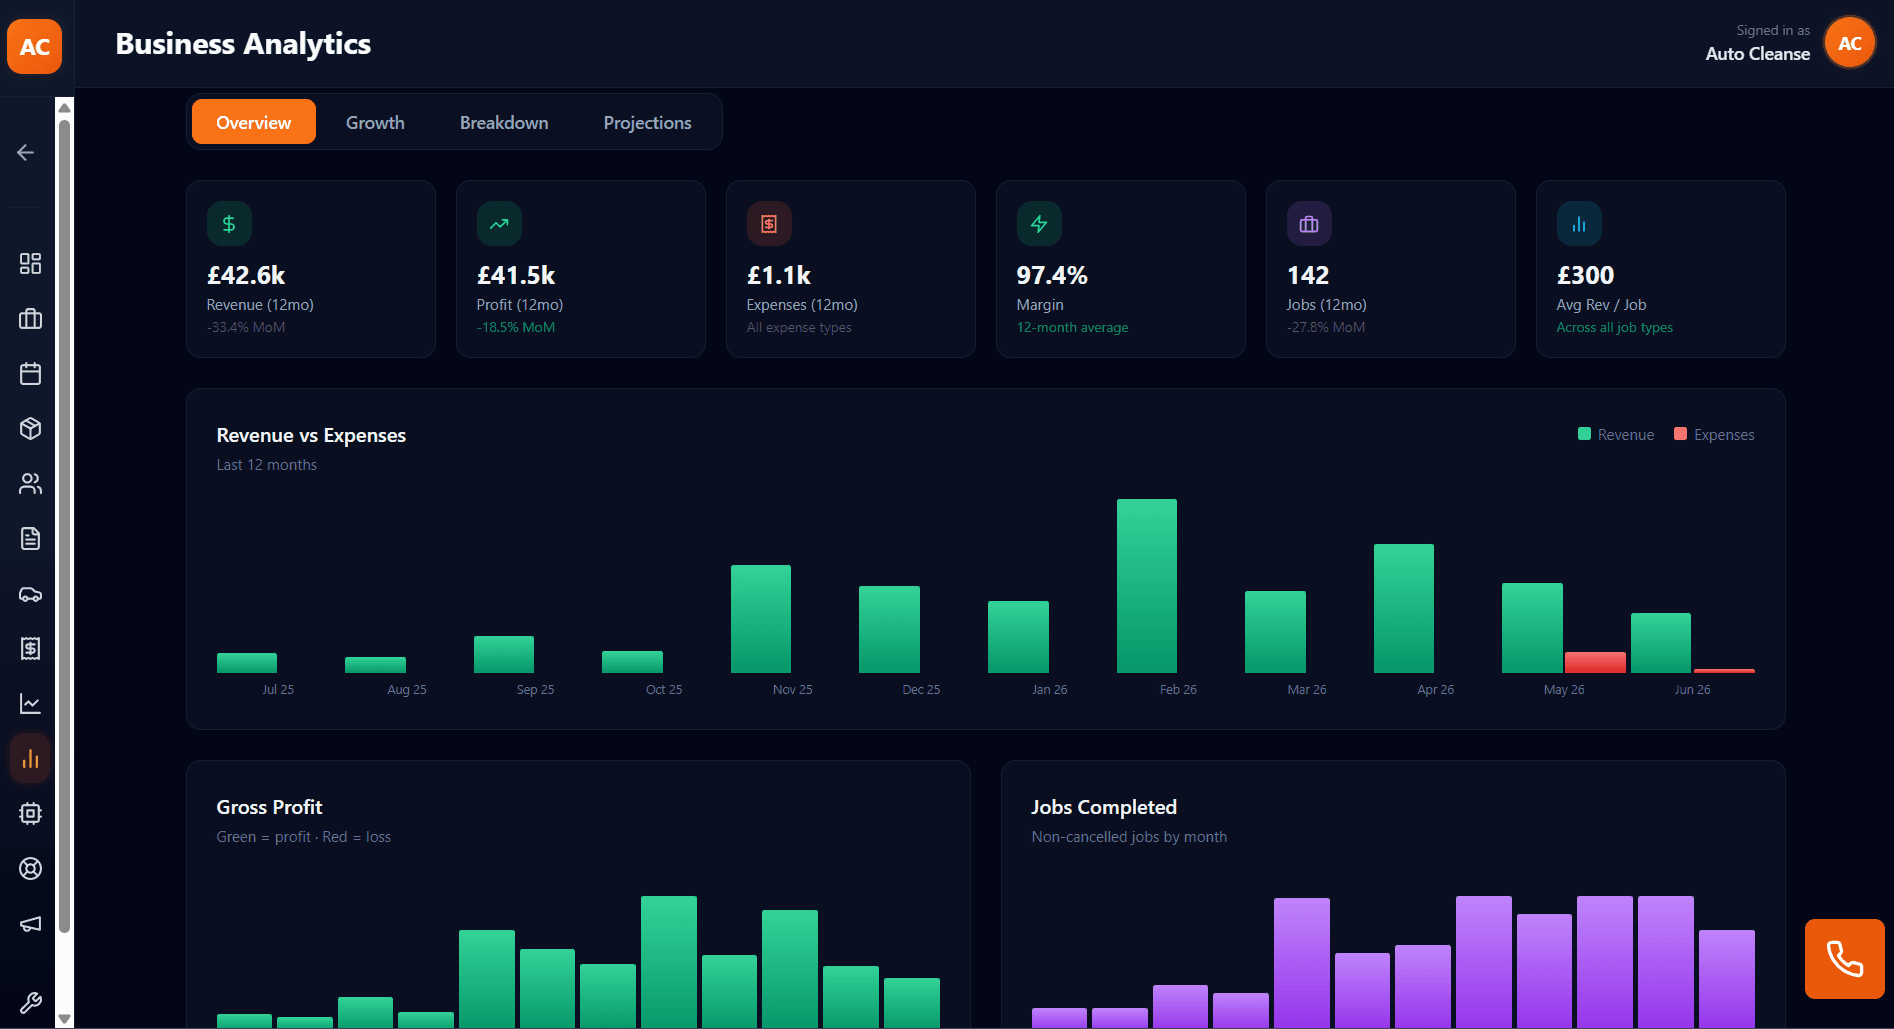Image resolution: width=1894 pixels, height=1029 pixels.
Task: Click the Gross Profit heading
Action: tap(269, 807)
